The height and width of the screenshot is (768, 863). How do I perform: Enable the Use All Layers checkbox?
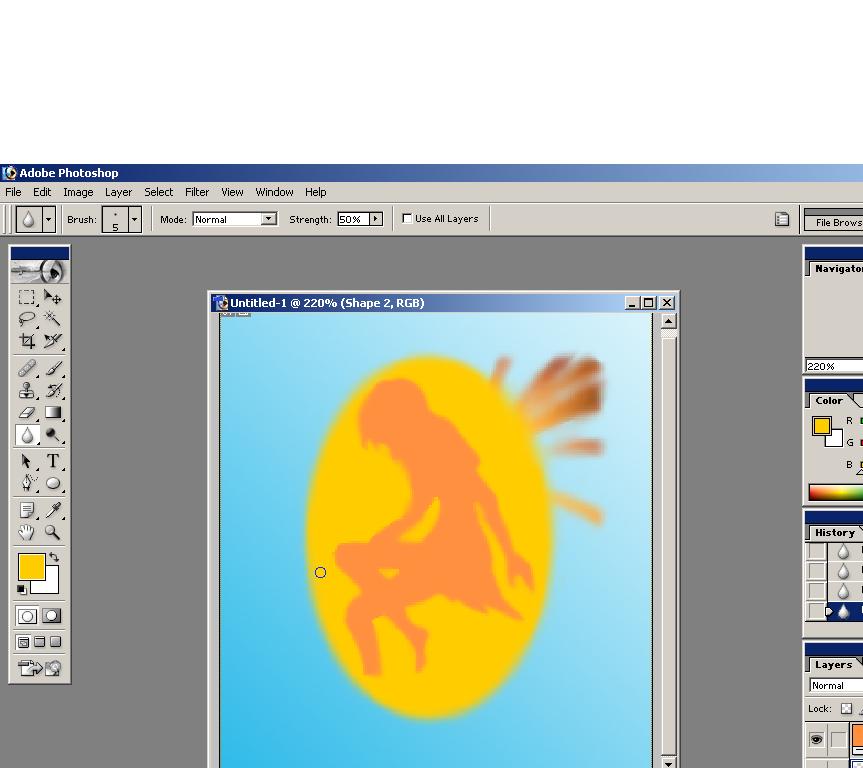pyautogui.click(x=407, y=218)
